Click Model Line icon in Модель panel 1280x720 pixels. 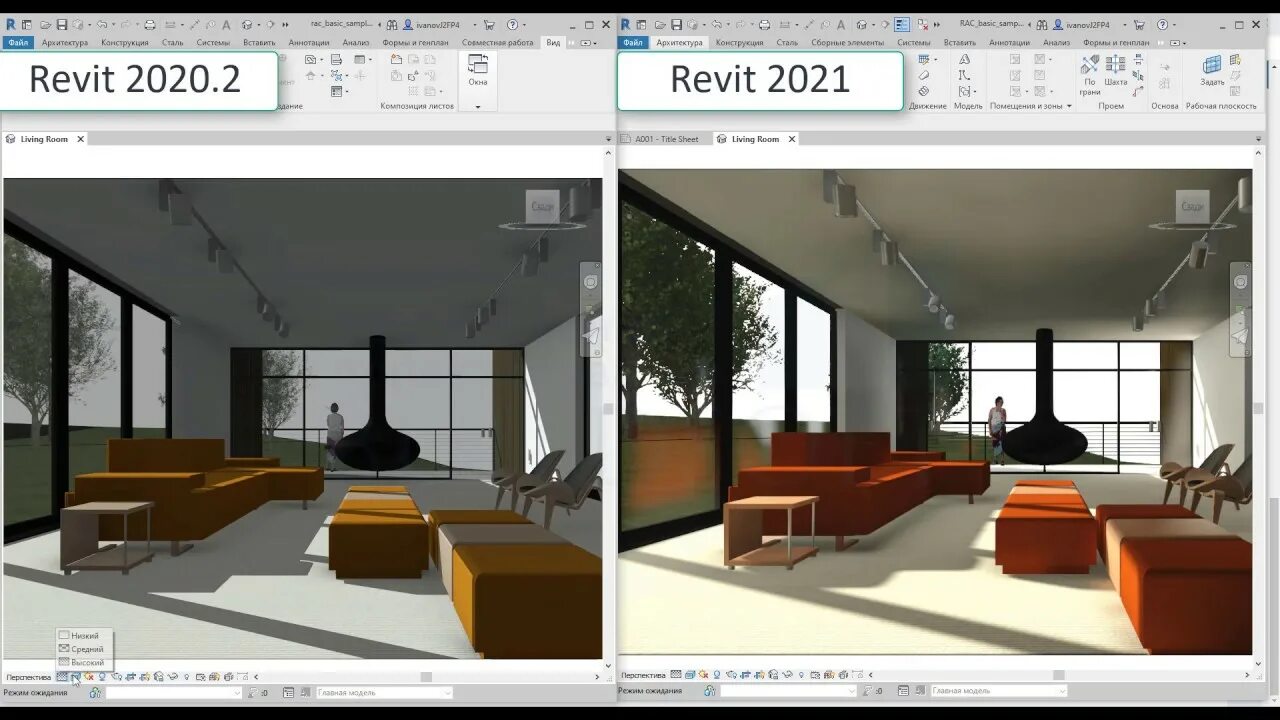click(x=964, y=75)
